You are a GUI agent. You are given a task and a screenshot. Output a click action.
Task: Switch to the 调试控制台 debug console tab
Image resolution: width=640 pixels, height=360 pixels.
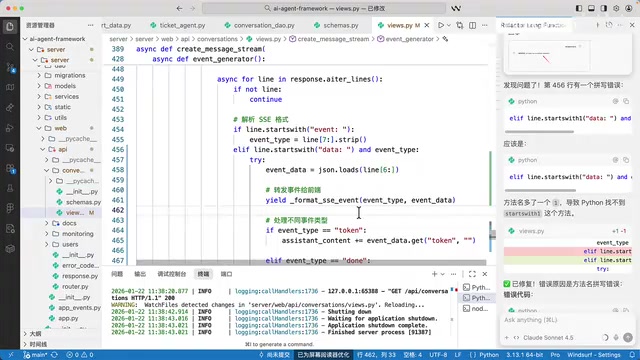tap(172, 274)
